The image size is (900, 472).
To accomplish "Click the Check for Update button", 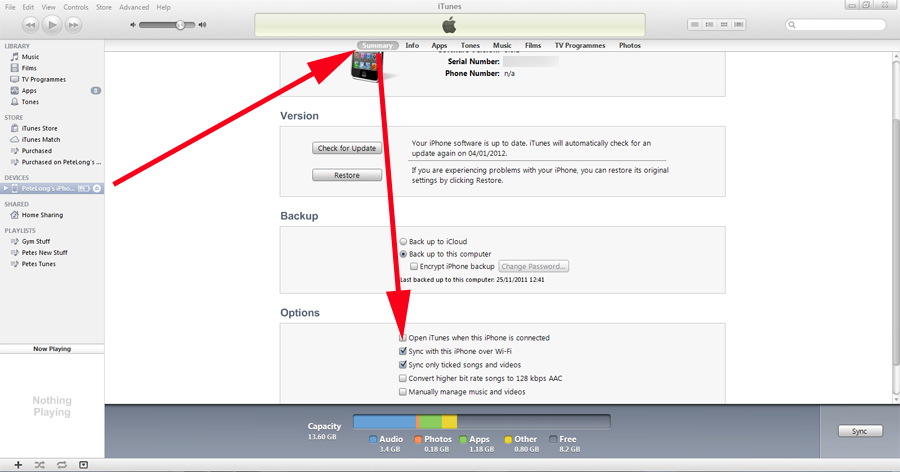I will pyautogui.click(x=347, y=148).
